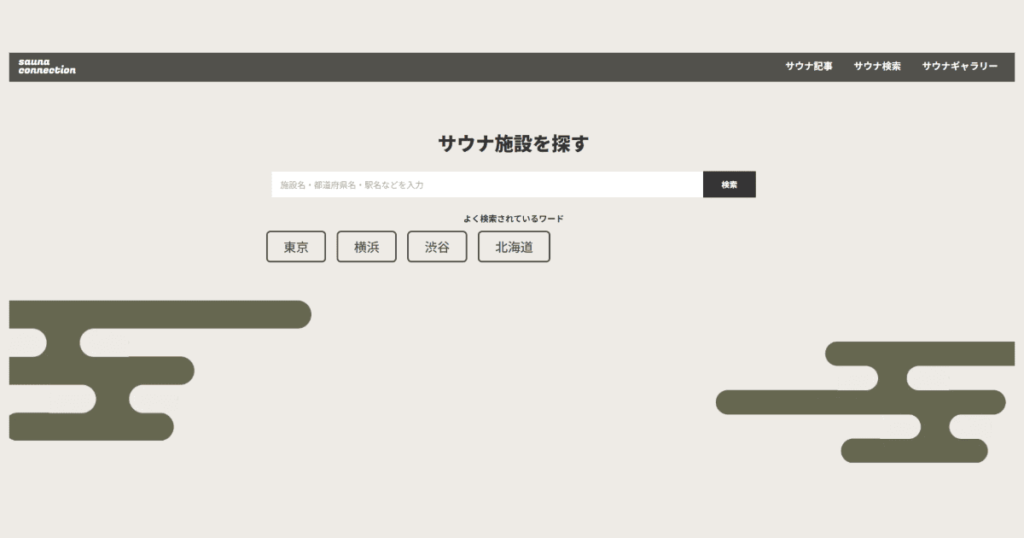This screenshot has width=1024, height=538.
Task: Open the サウナギャラリー page
Action: pyautogui.click(x=959, y=67)
